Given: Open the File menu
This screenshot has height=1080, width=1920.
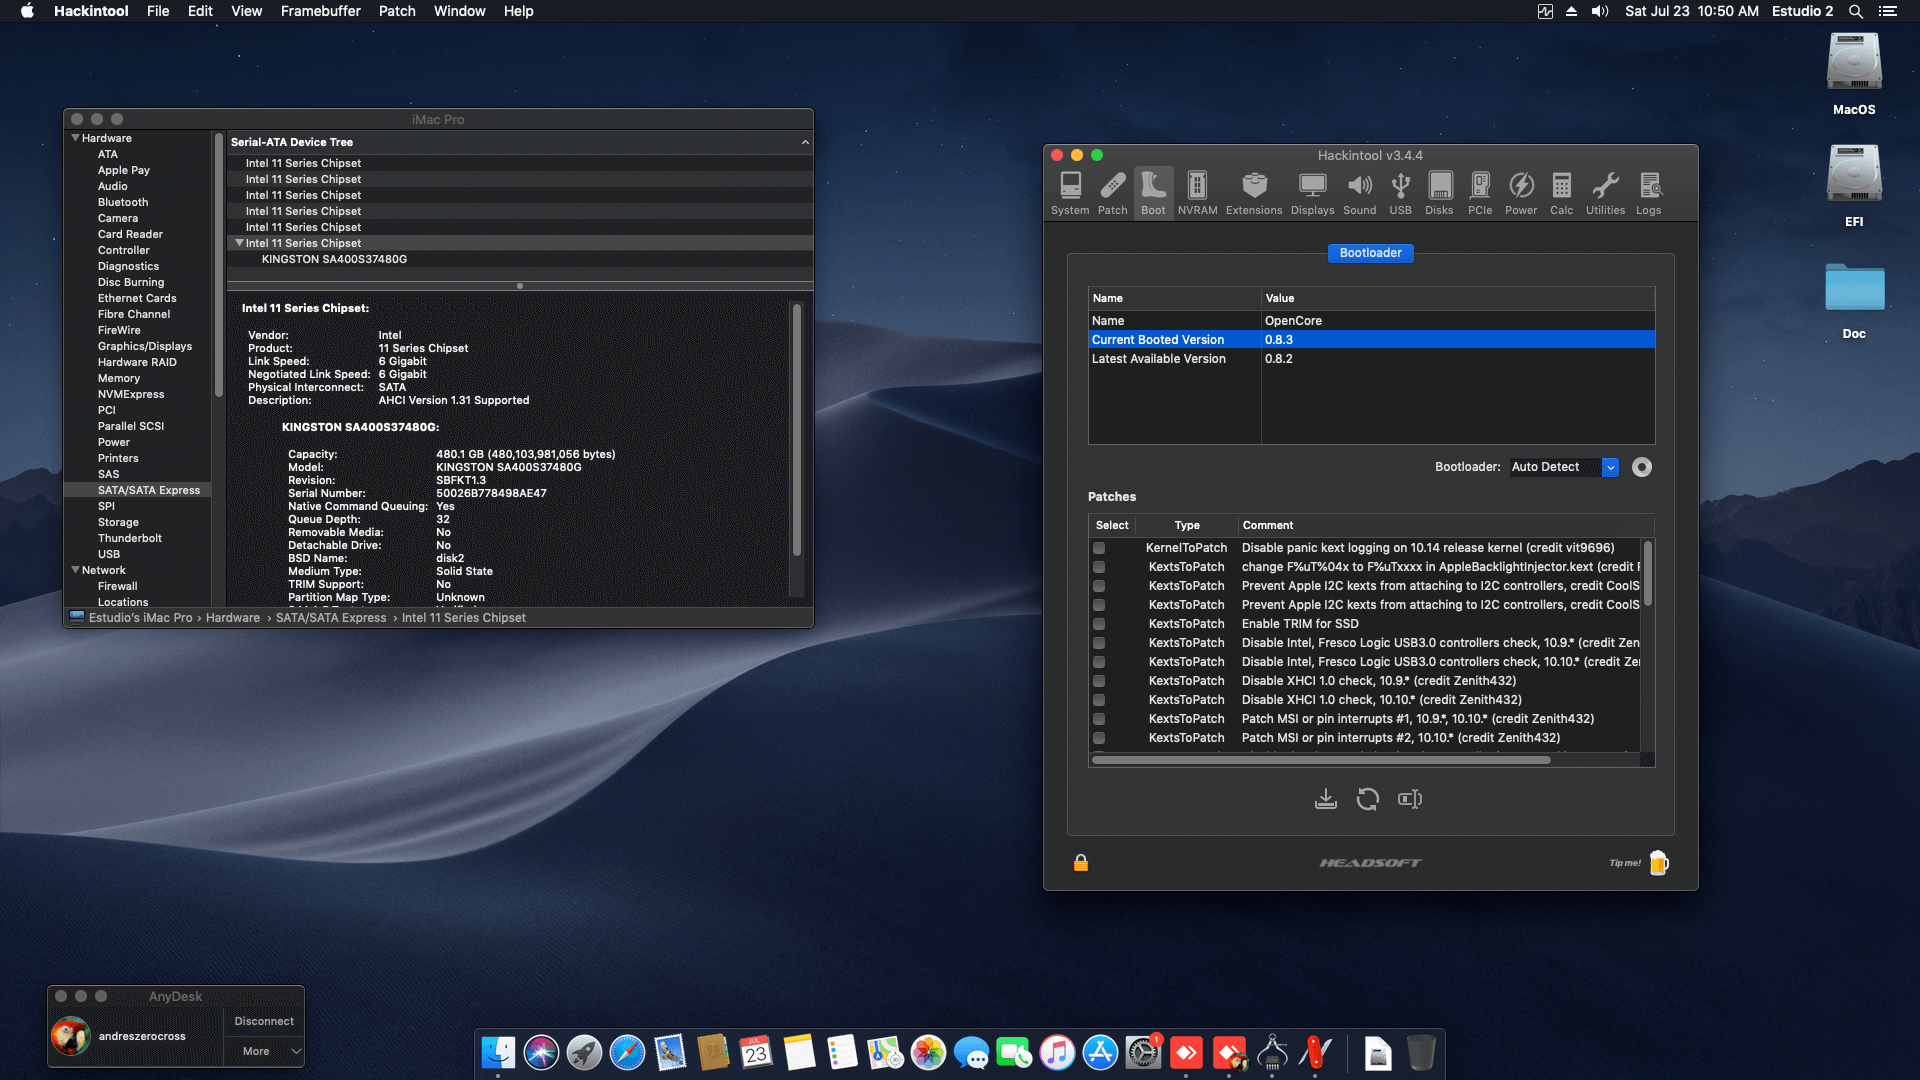Looking at the screenshot, I should click(x=158, y=11).
